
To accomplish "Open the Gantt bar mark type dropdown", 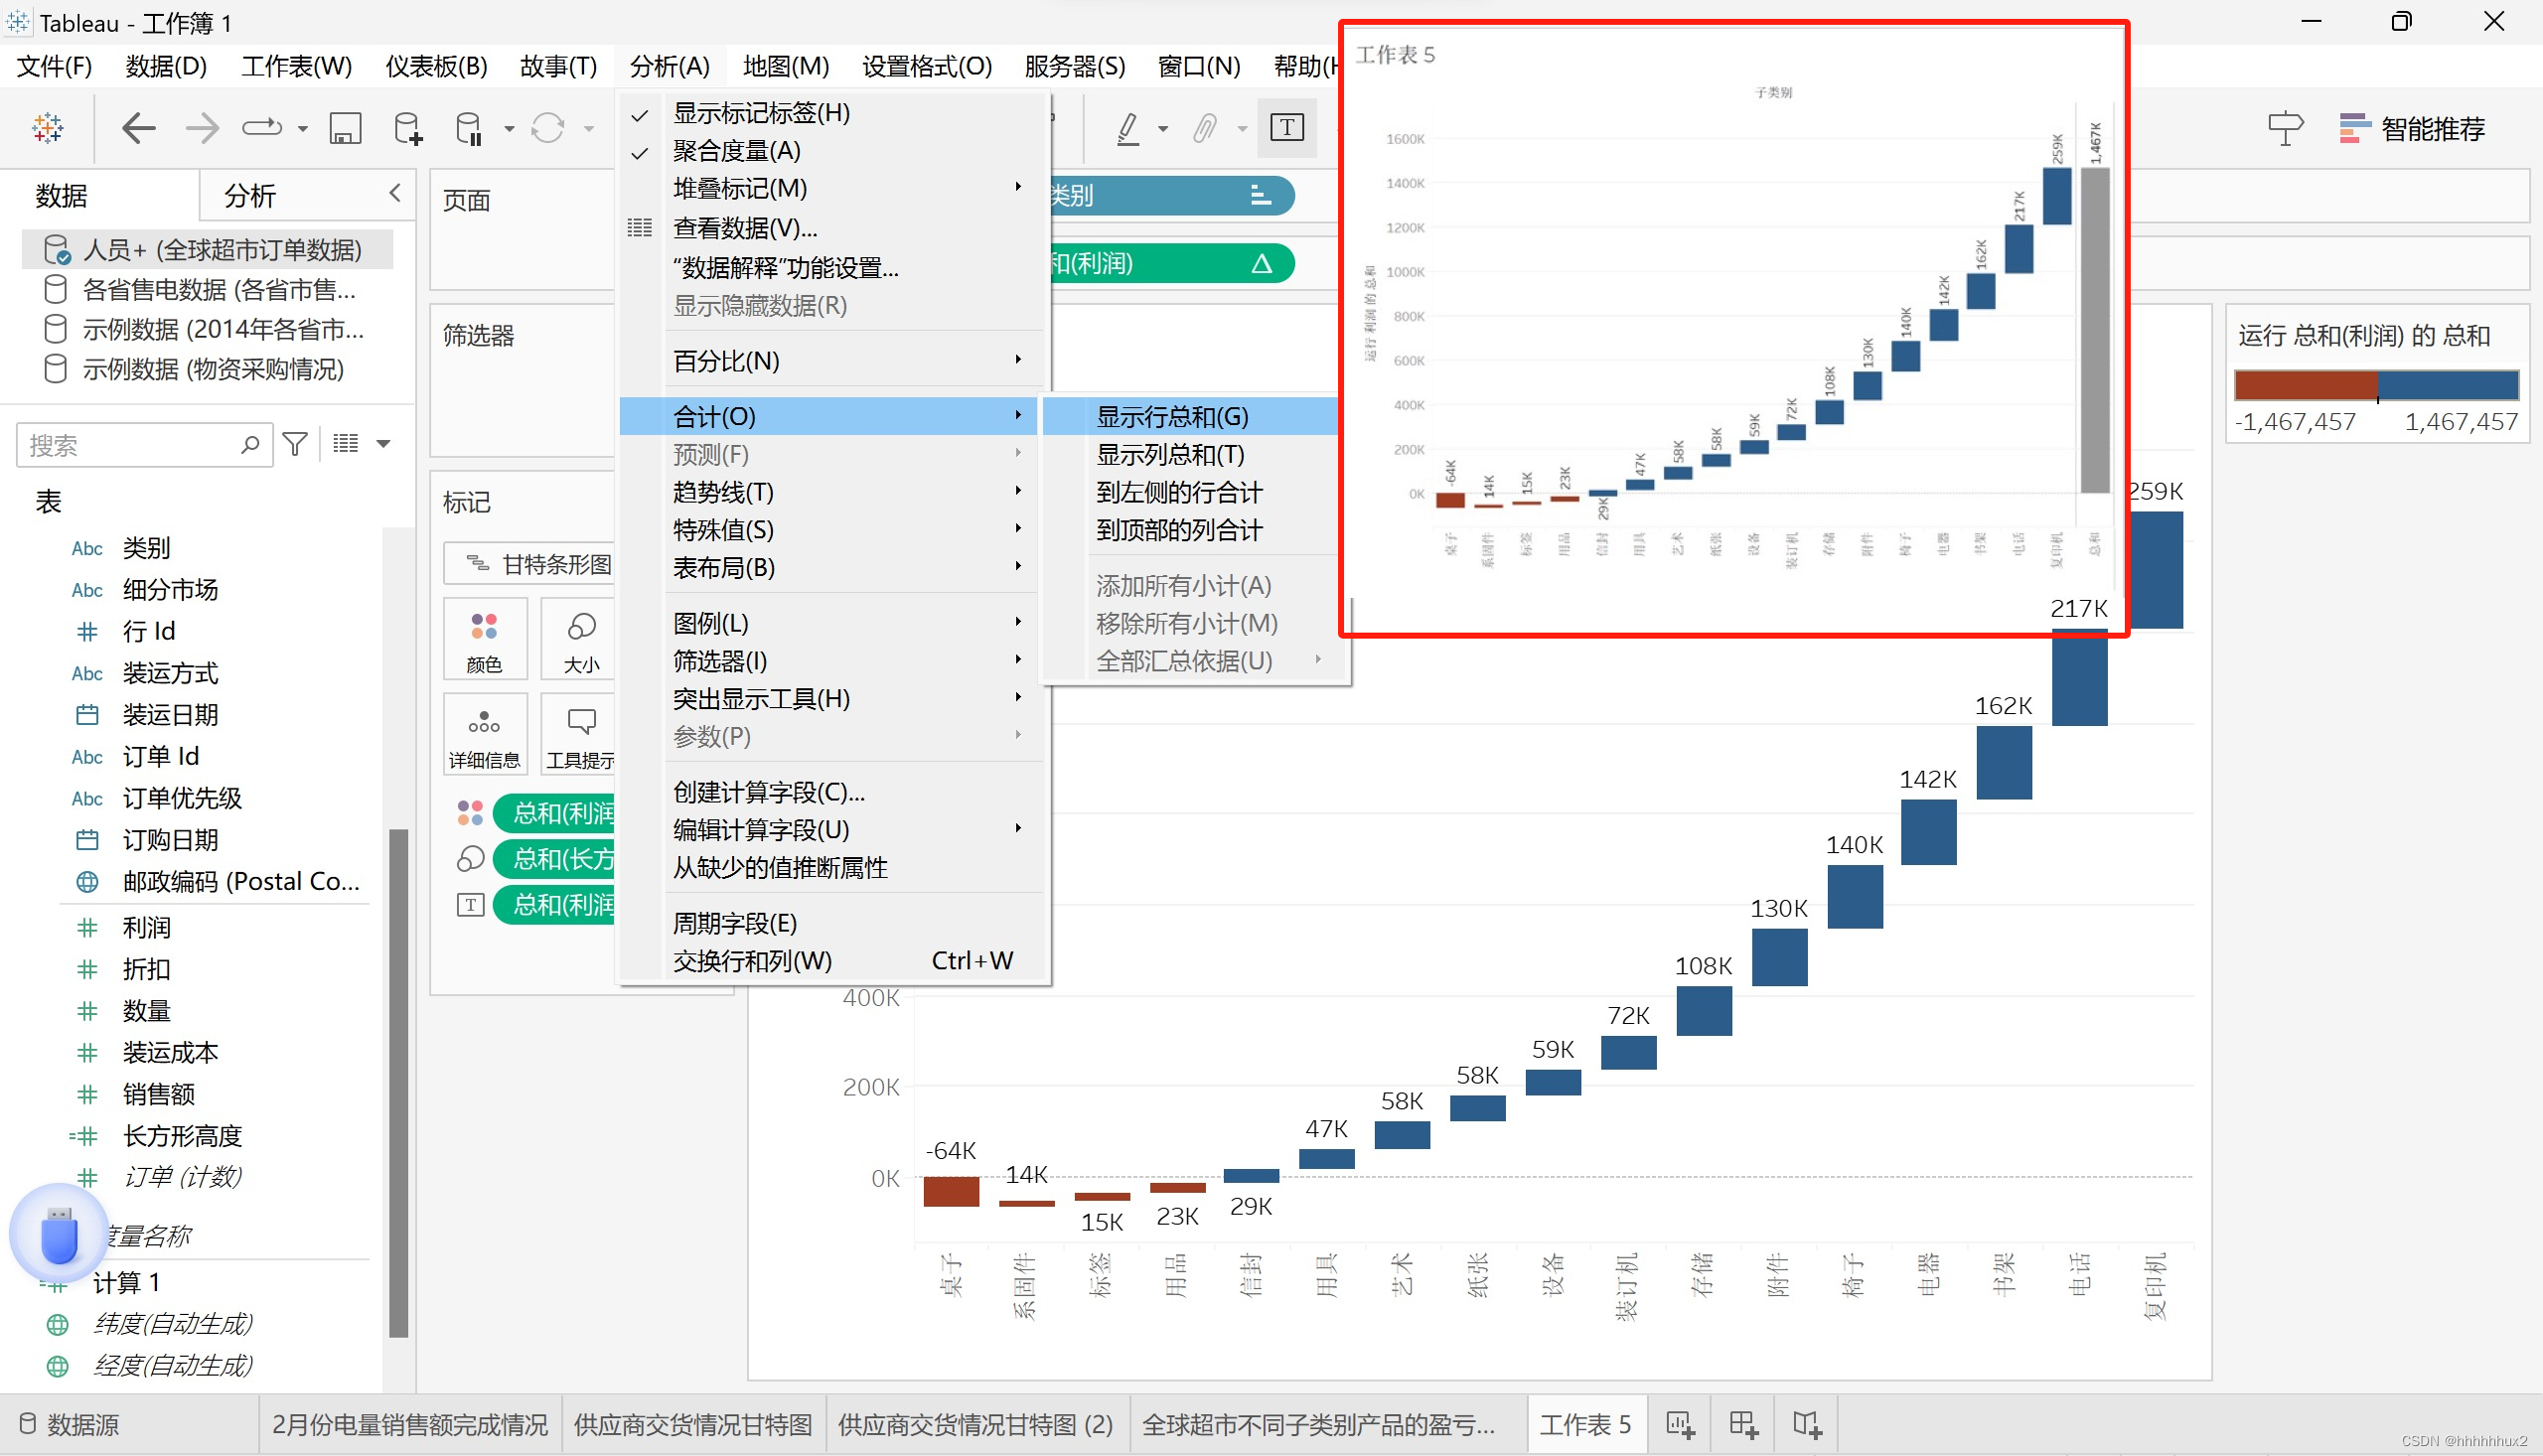I will pyautogui.click(x=540, y=564).
